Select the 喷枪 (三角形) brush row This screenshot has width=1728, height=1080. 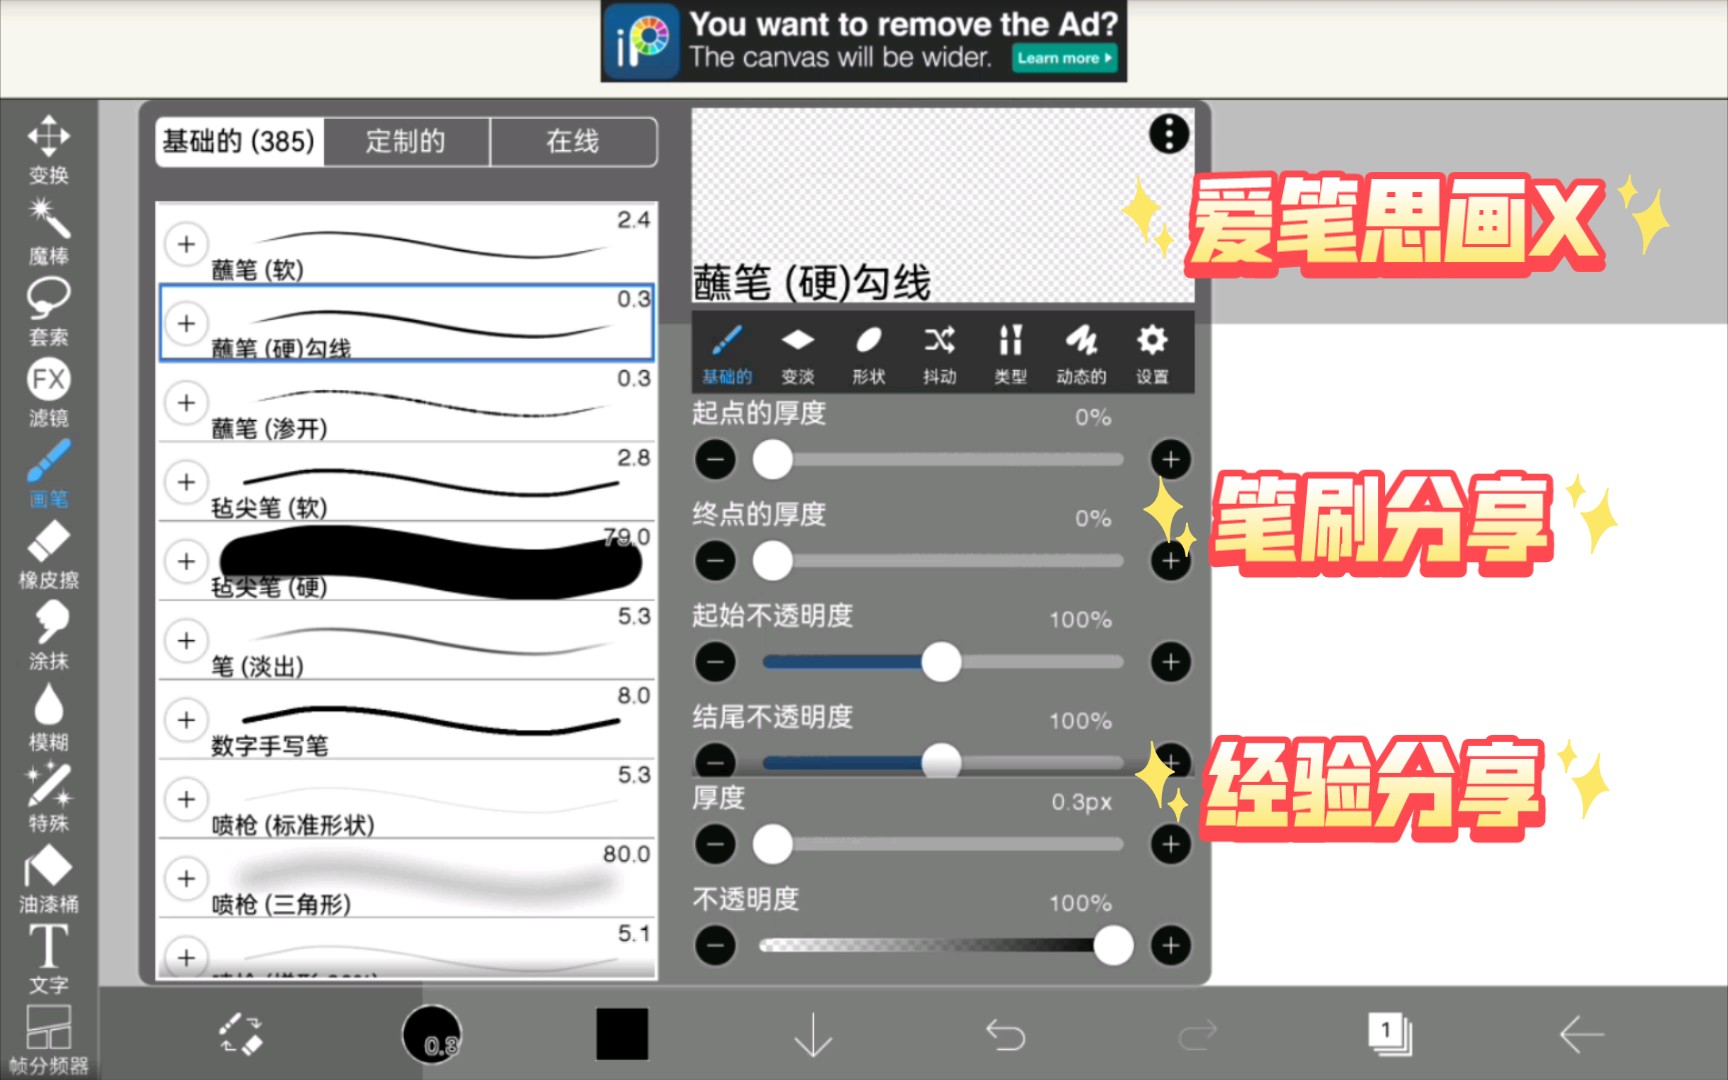pyautogui.click(x=407, y=878)
